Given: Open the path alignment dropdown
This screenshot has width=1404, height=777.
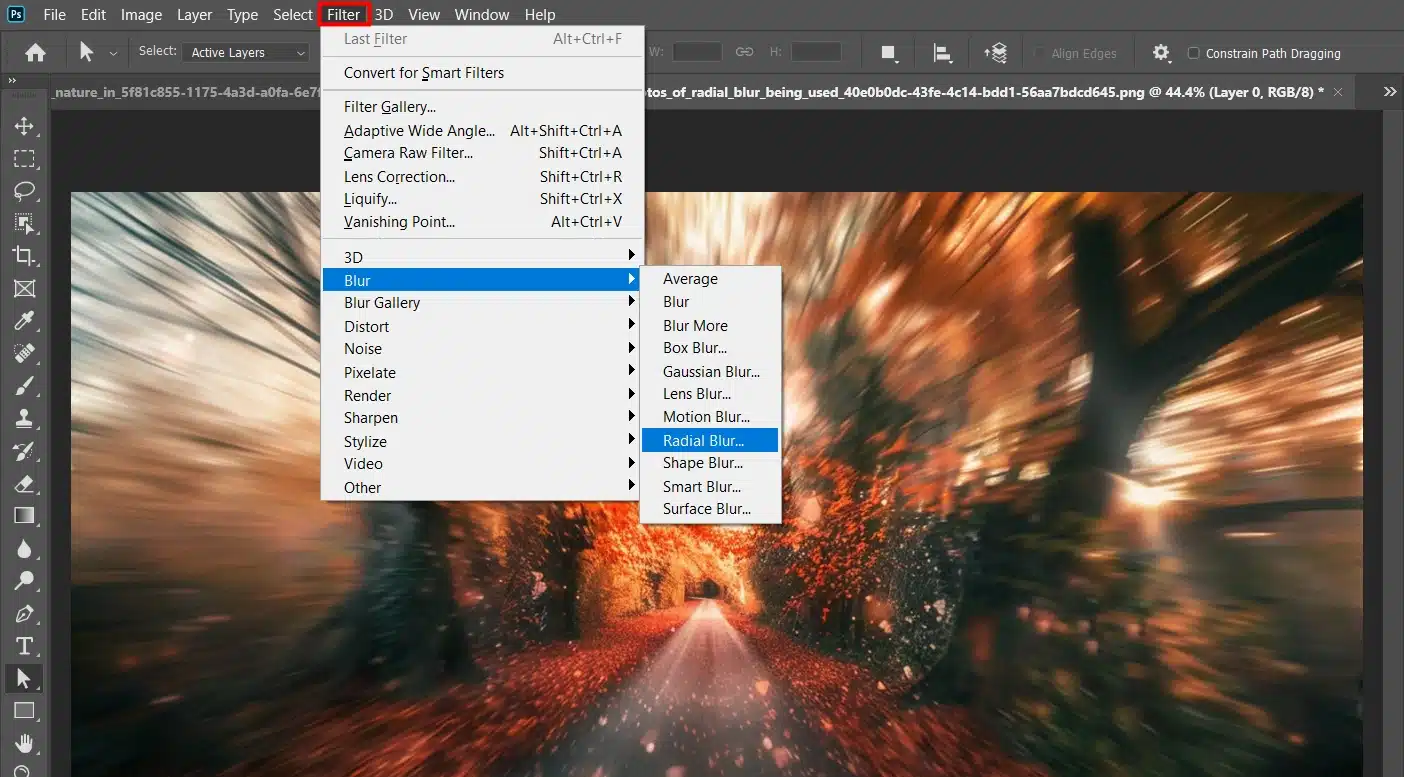Looking at the screenshot, I should (x=941, y=53).
